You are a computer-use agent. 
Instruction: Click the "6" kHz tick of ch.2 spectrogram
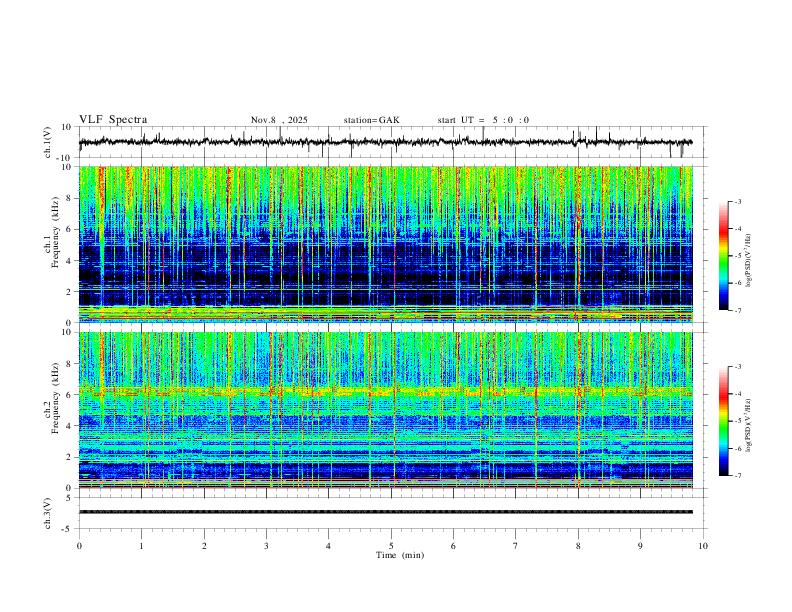69,395
